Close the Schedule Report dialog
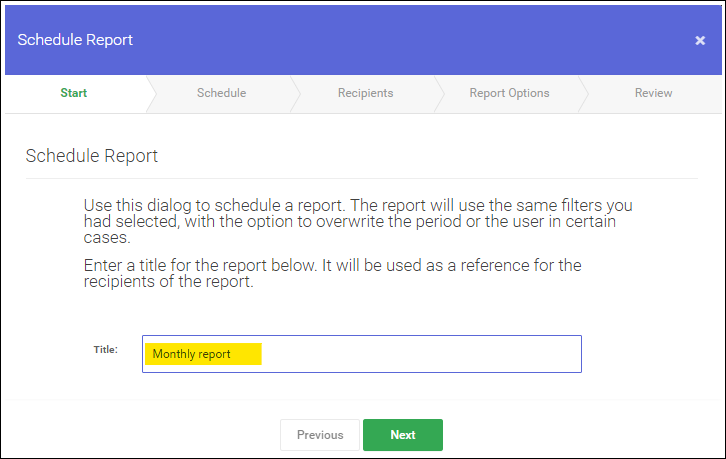Screen dimensions: 726x459 tap(700, 40)
